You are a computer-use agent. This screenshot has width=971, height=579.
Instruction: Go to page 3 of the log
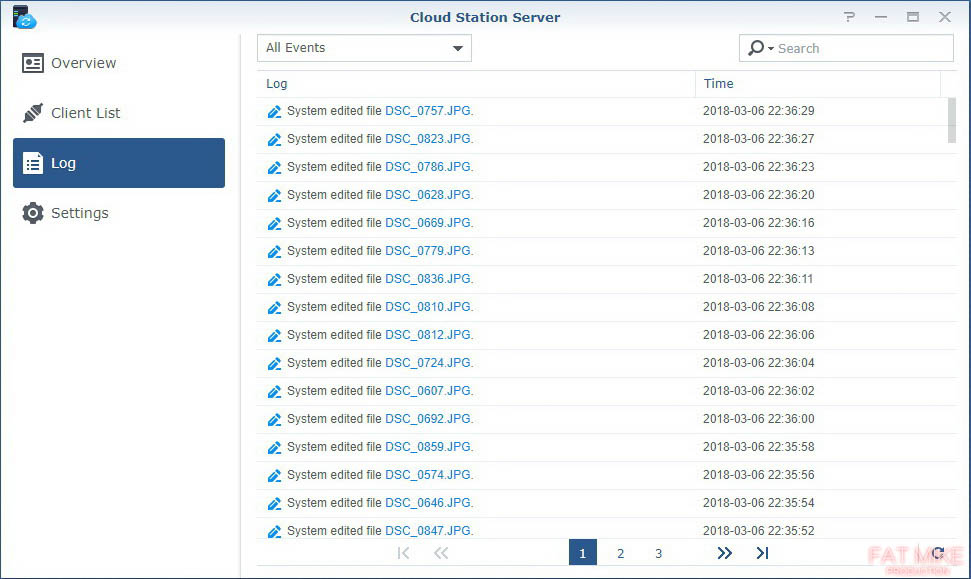(x=658, y=553)
